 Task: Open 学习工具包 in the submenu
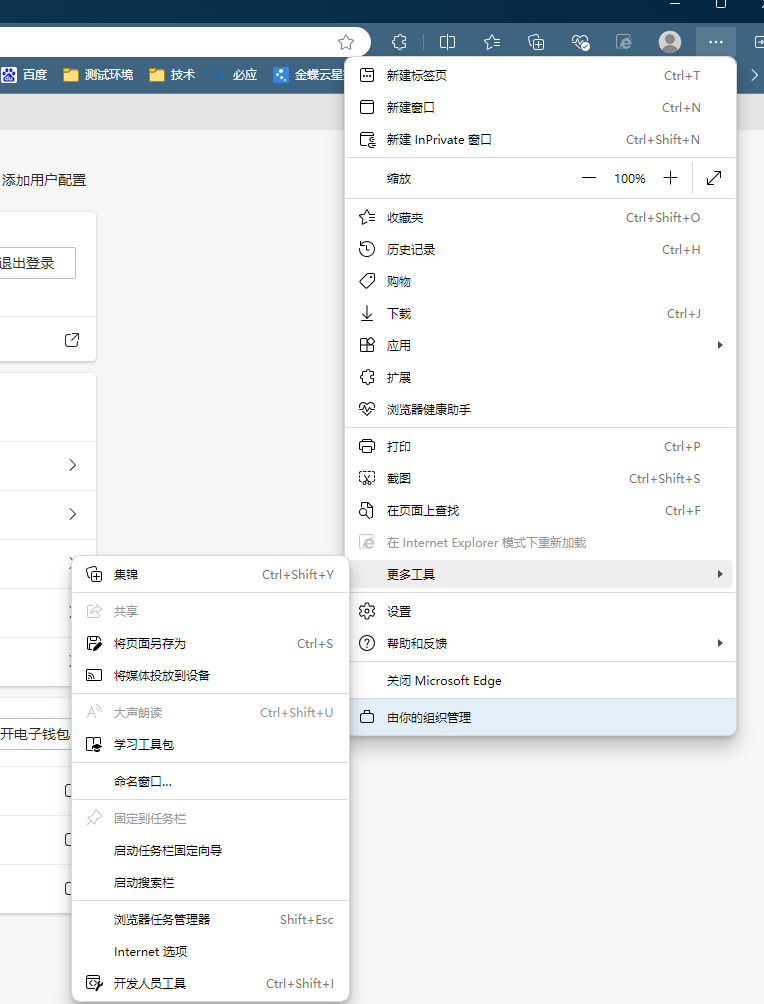pos(210,745)
